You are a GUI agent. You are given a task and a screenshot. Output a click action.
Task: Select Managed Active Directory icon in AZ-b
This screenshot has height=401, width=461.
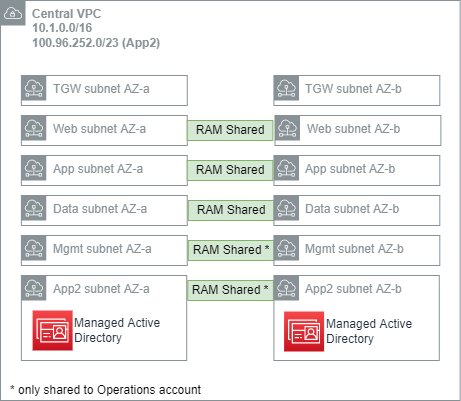click(x=304, y=331)
